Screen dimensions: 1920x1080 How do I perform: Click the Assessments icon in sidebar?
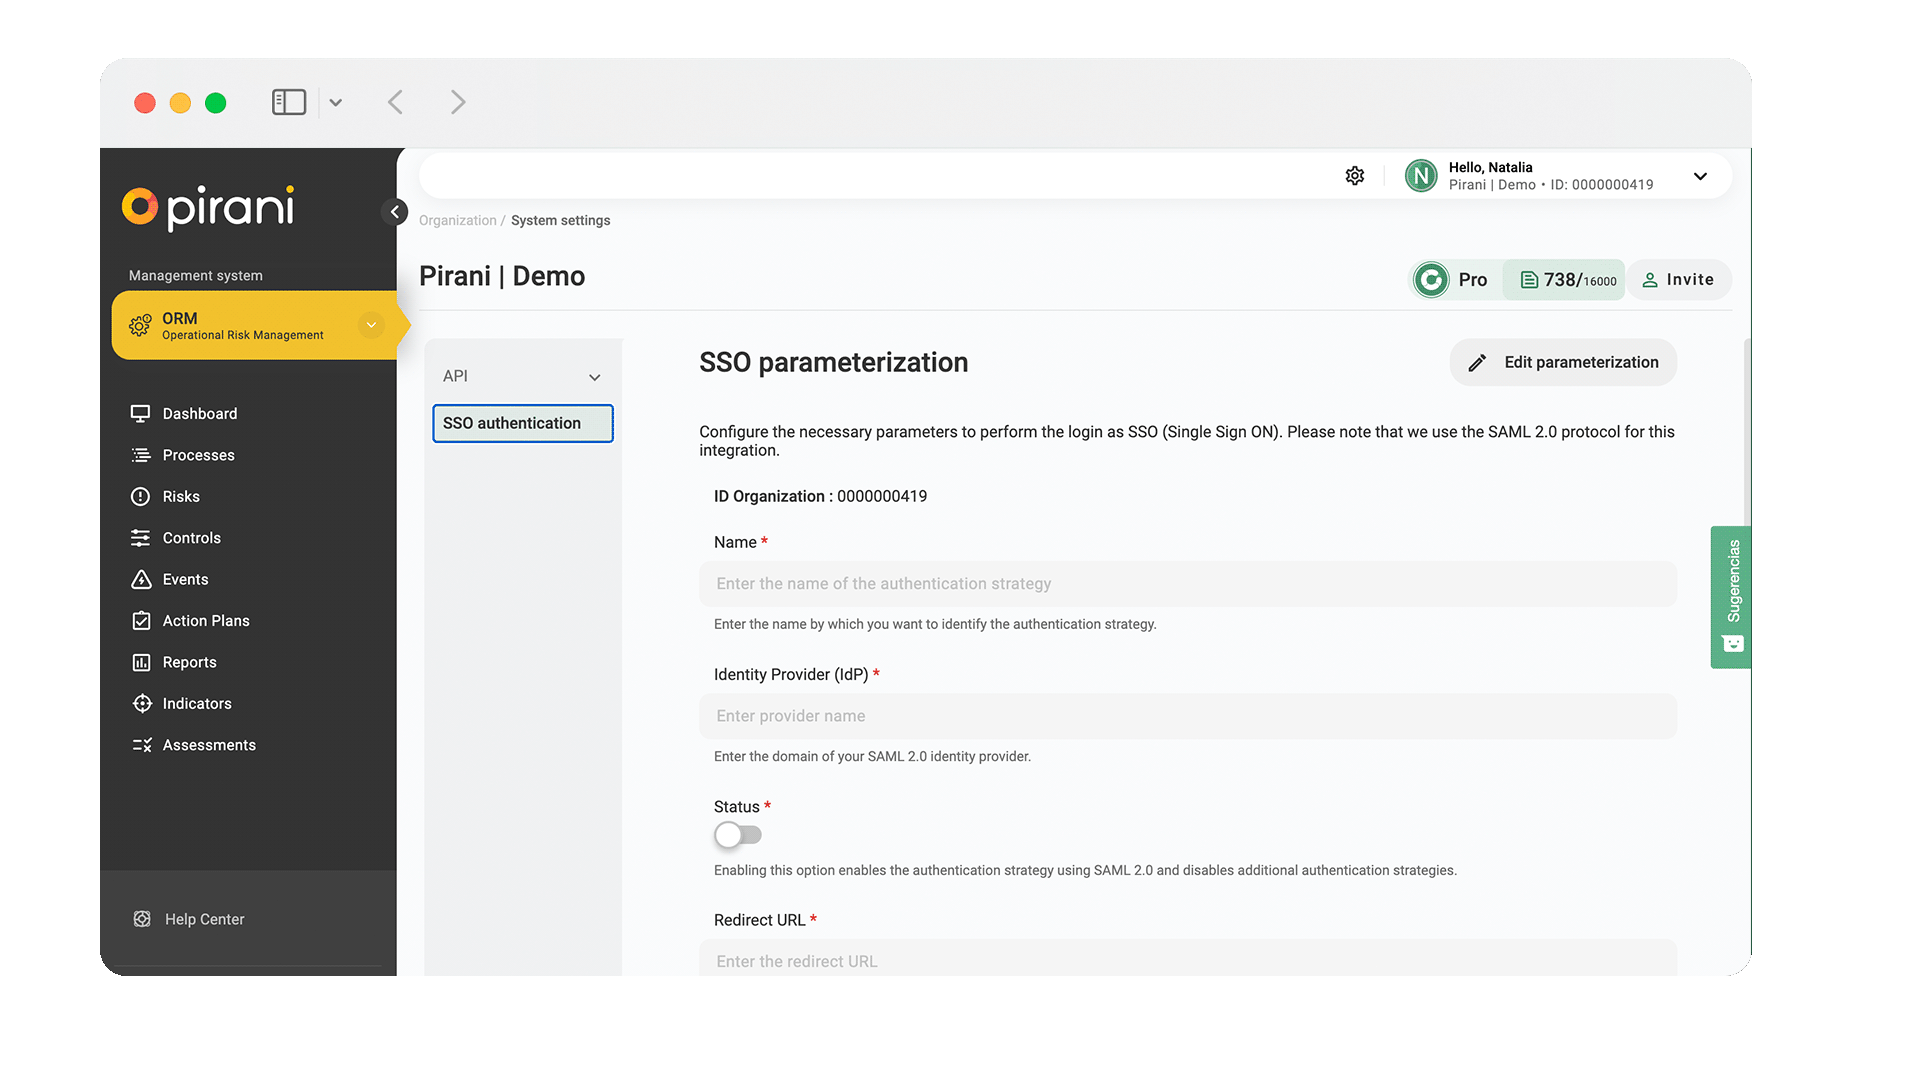coord(141,745)
